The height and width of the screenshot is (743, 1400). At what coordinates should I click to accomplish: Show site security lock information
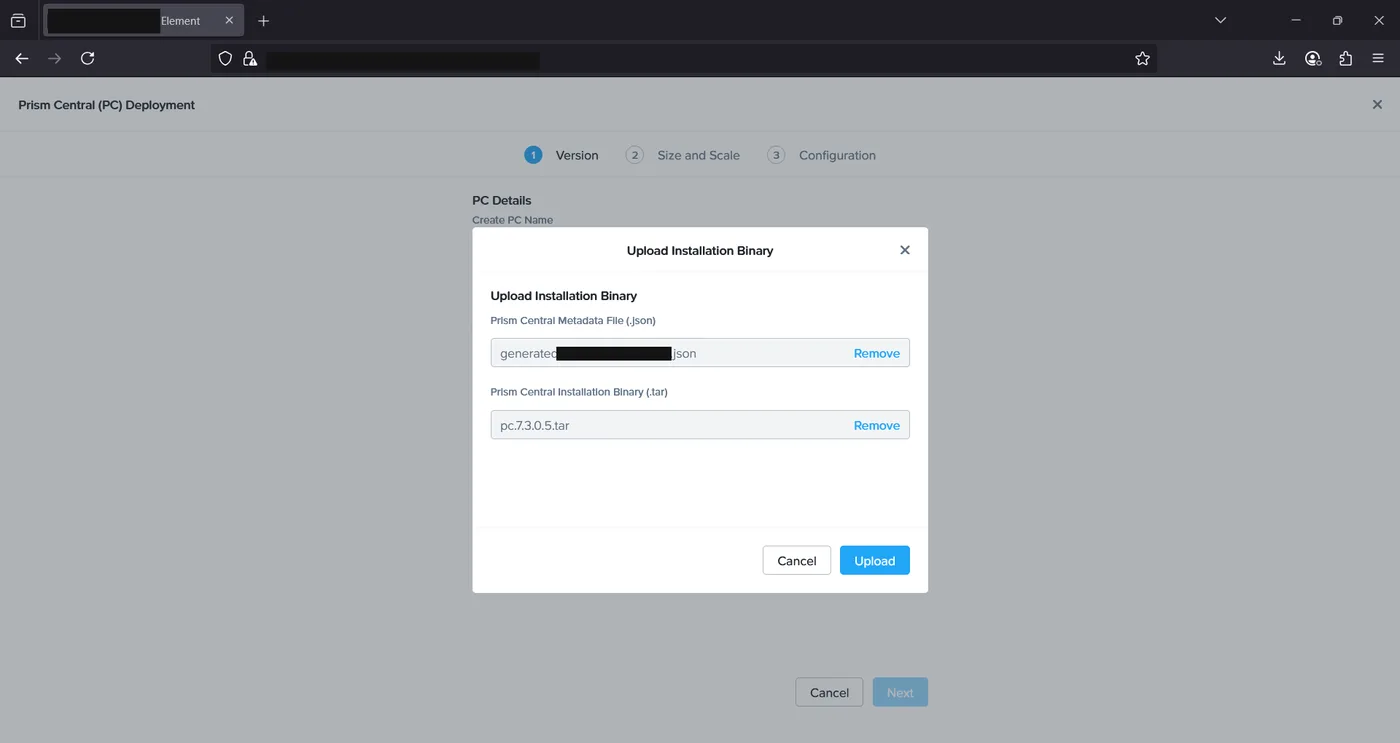(x=249, y=59)
